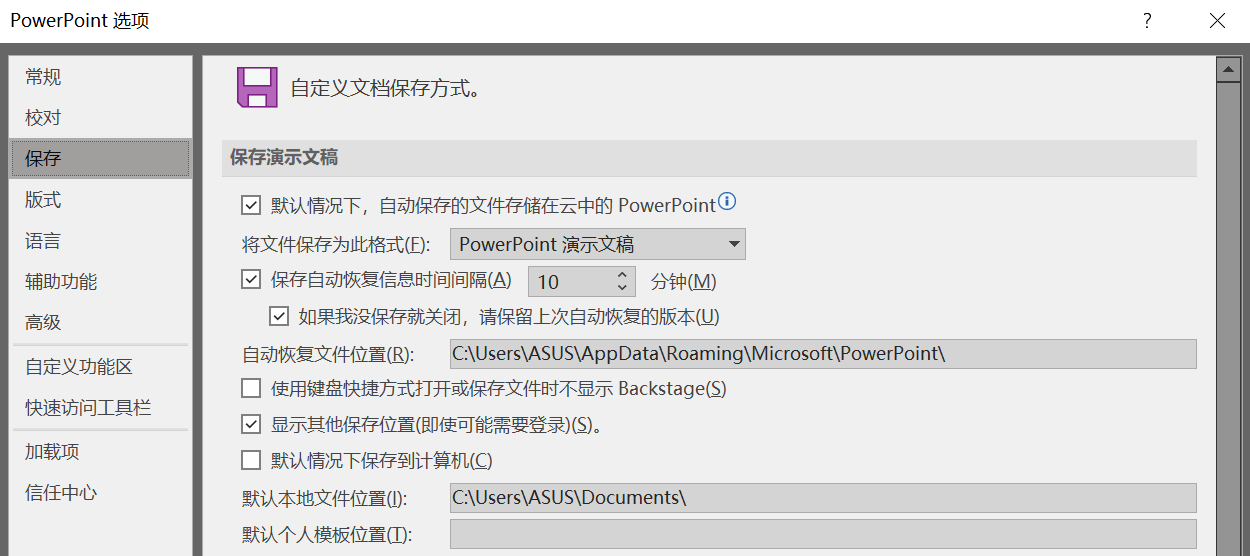The width and height of the screenshot is (1250, 556).
Task: Open 自定义功能区 category
Action: click(x=101, y=367)
